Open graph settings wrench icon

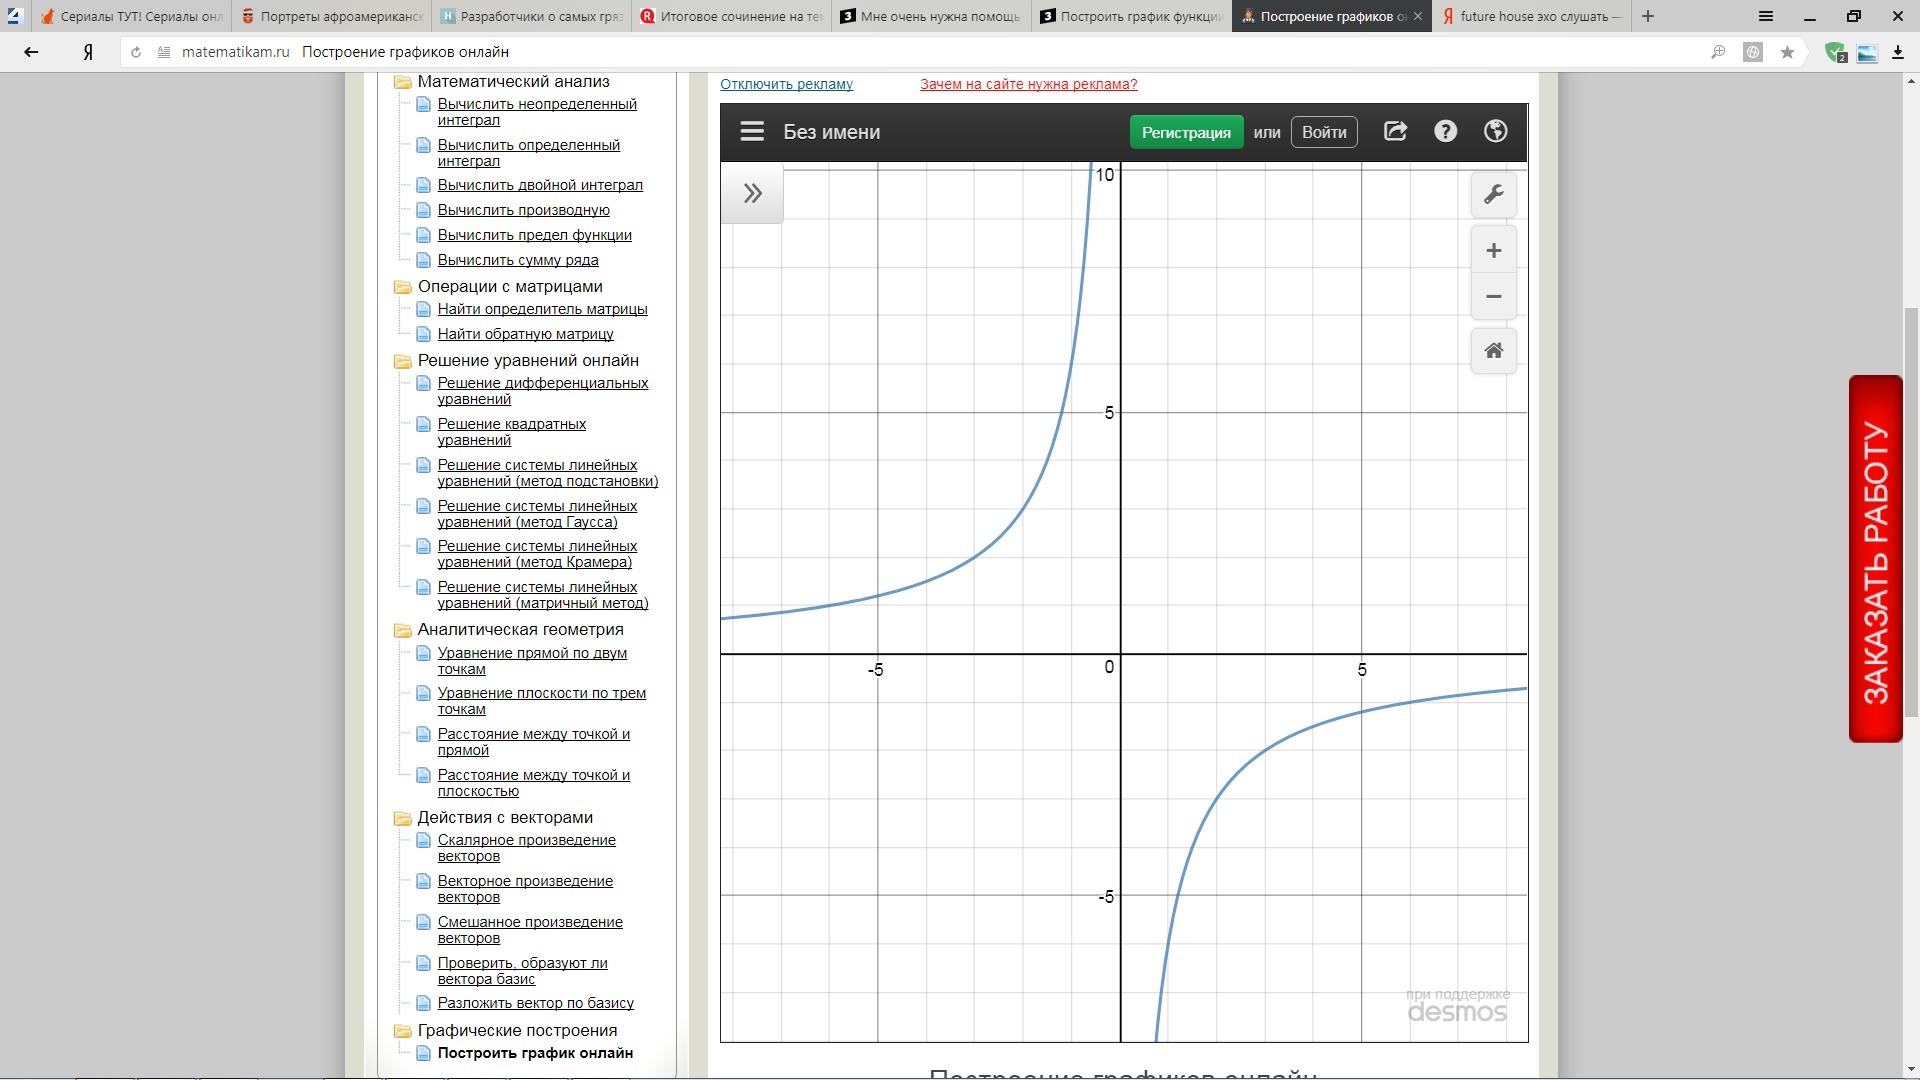[x=1494, y=194]
